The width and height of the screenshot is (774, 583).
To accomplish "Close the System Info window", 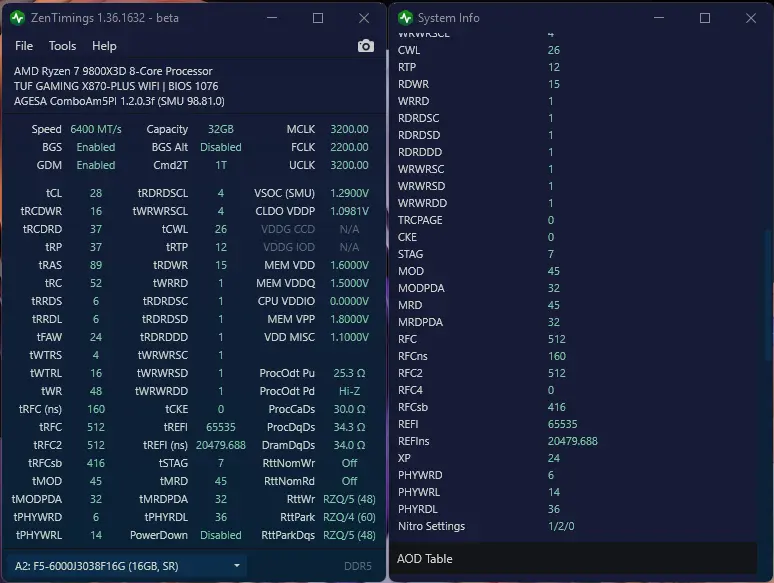I will coord(751,18).
